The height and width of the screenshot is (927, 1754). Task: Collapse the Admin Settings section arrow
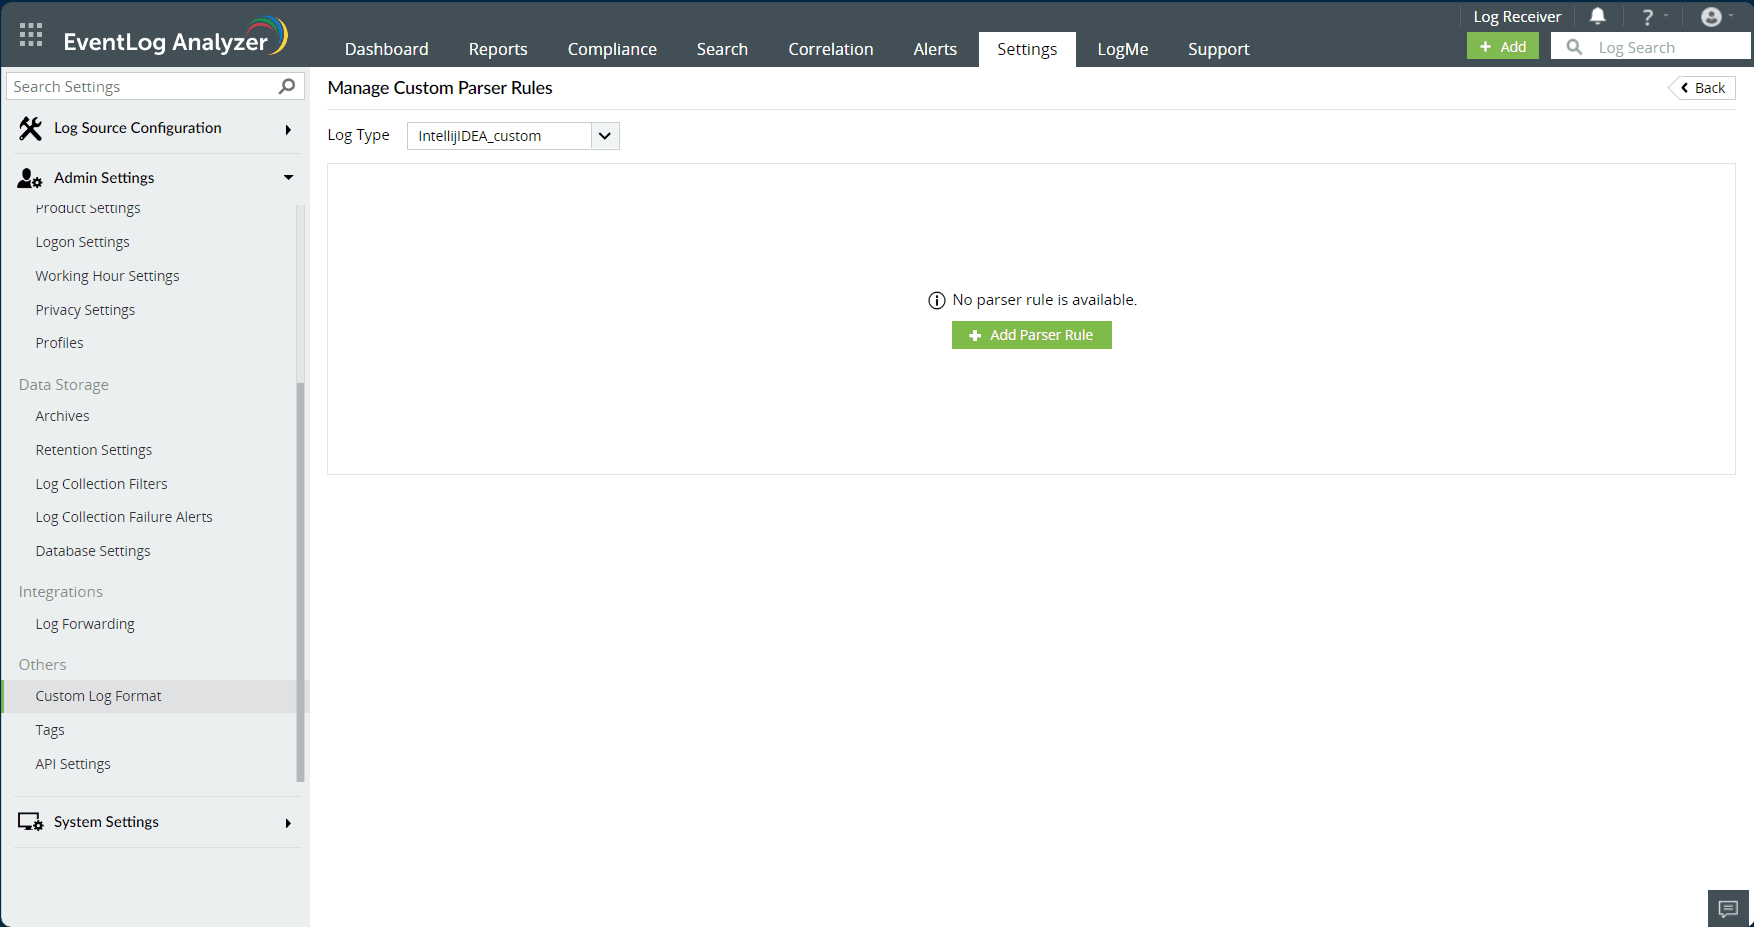tap(288, 178)
